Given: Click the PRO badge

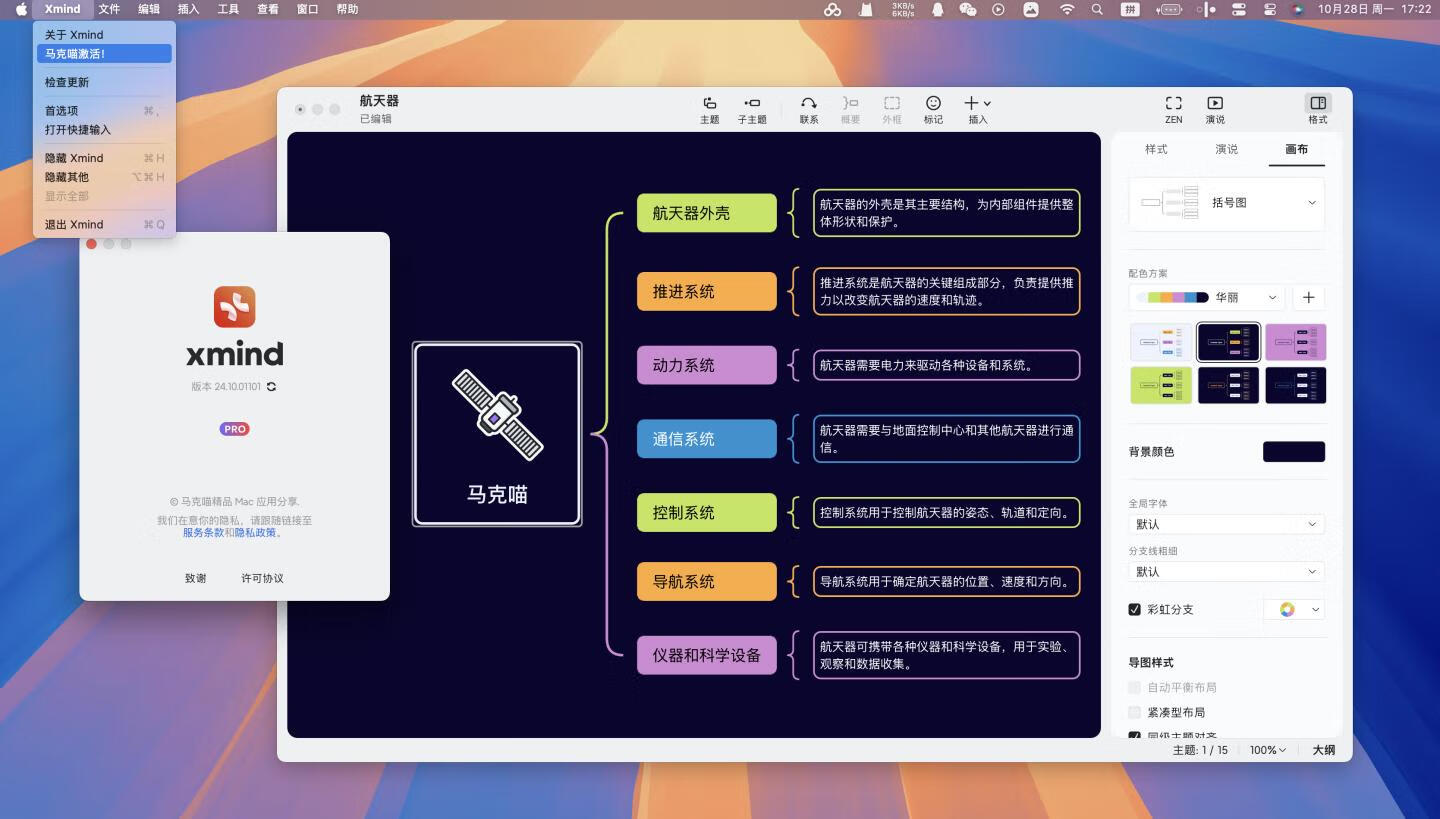Looking at the screenshot, I should 235,429.
